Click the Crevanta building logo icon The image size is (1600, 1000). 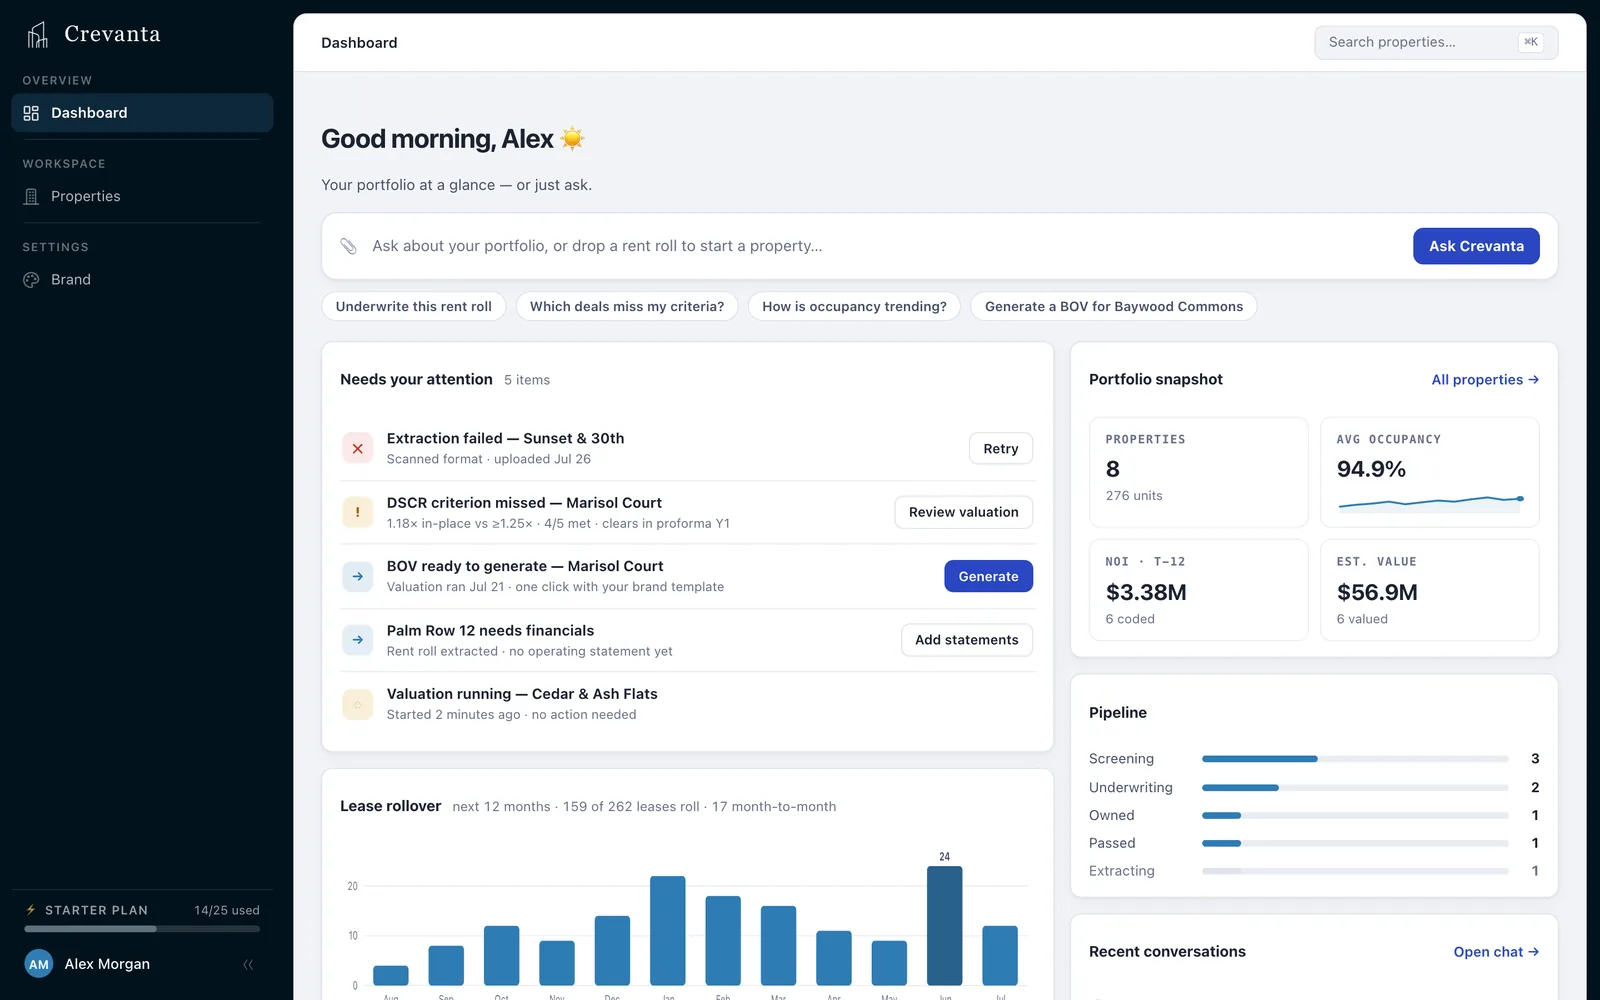click(37, 35)
